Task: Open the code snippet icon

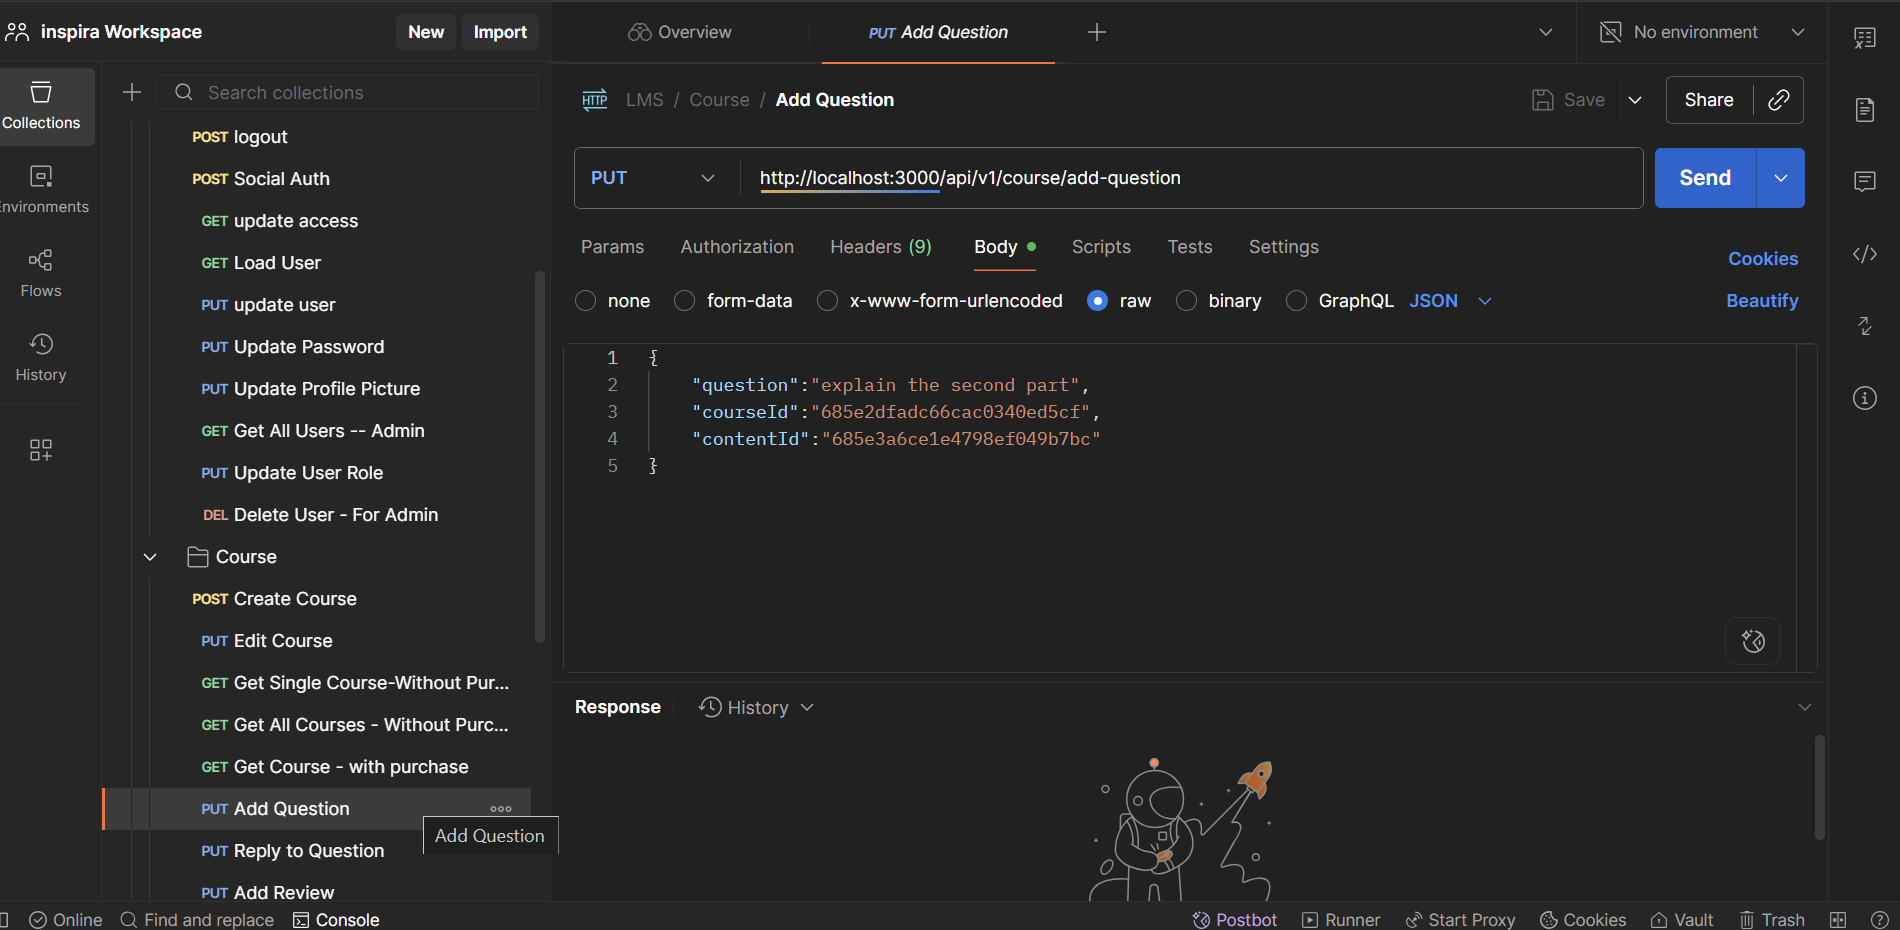Action: point(1864,254)
